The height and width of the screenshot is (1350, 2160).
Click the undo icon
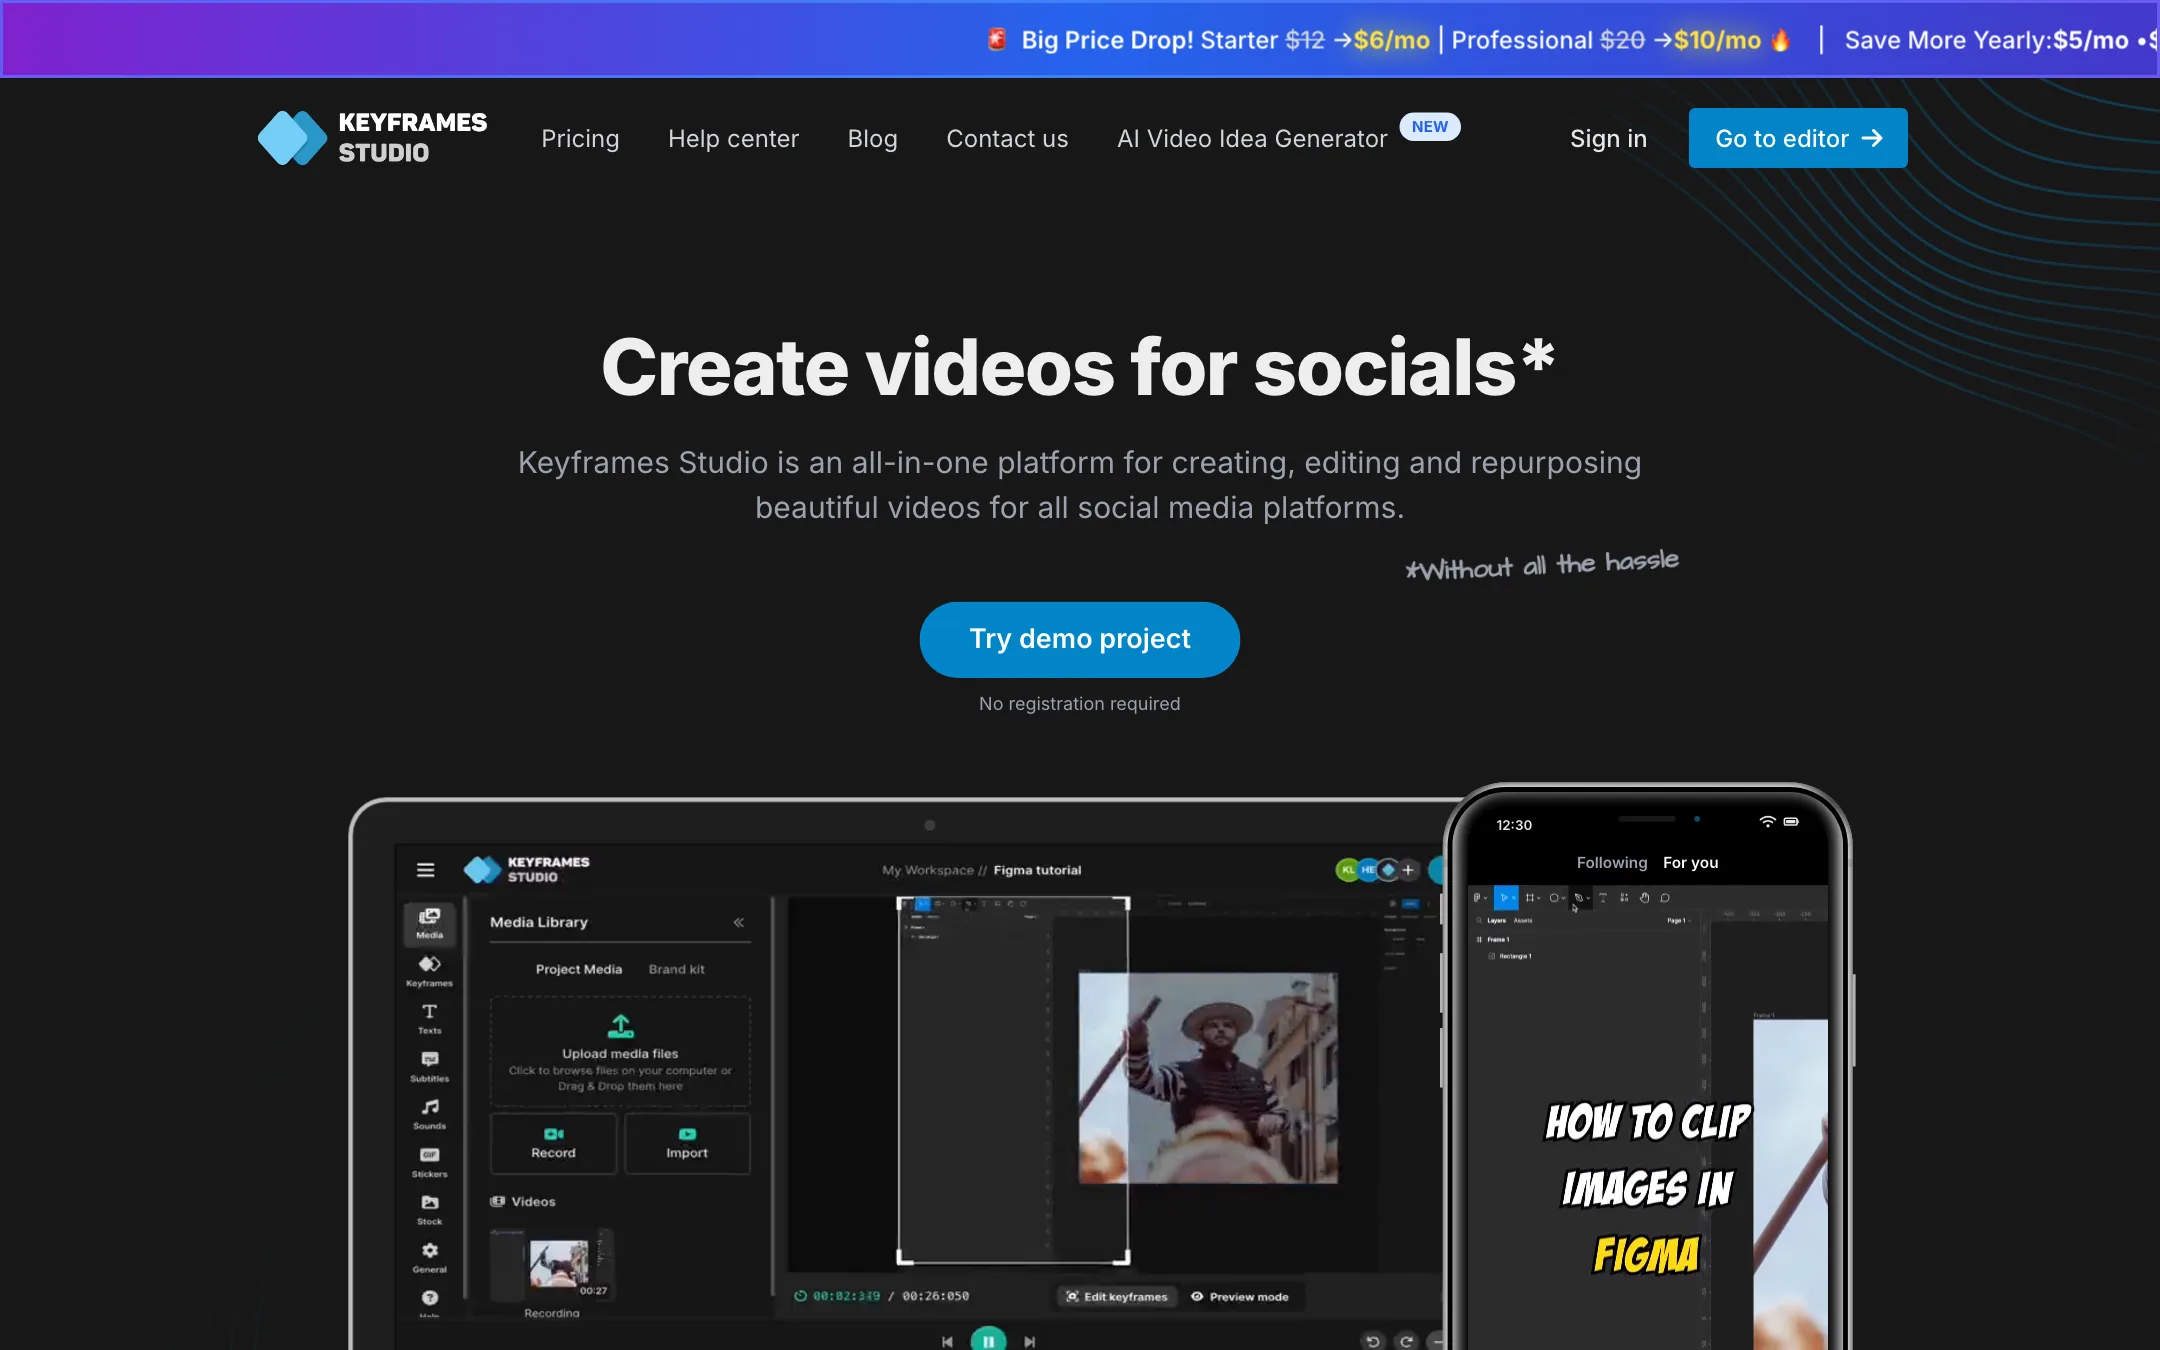point(1373,1341)
